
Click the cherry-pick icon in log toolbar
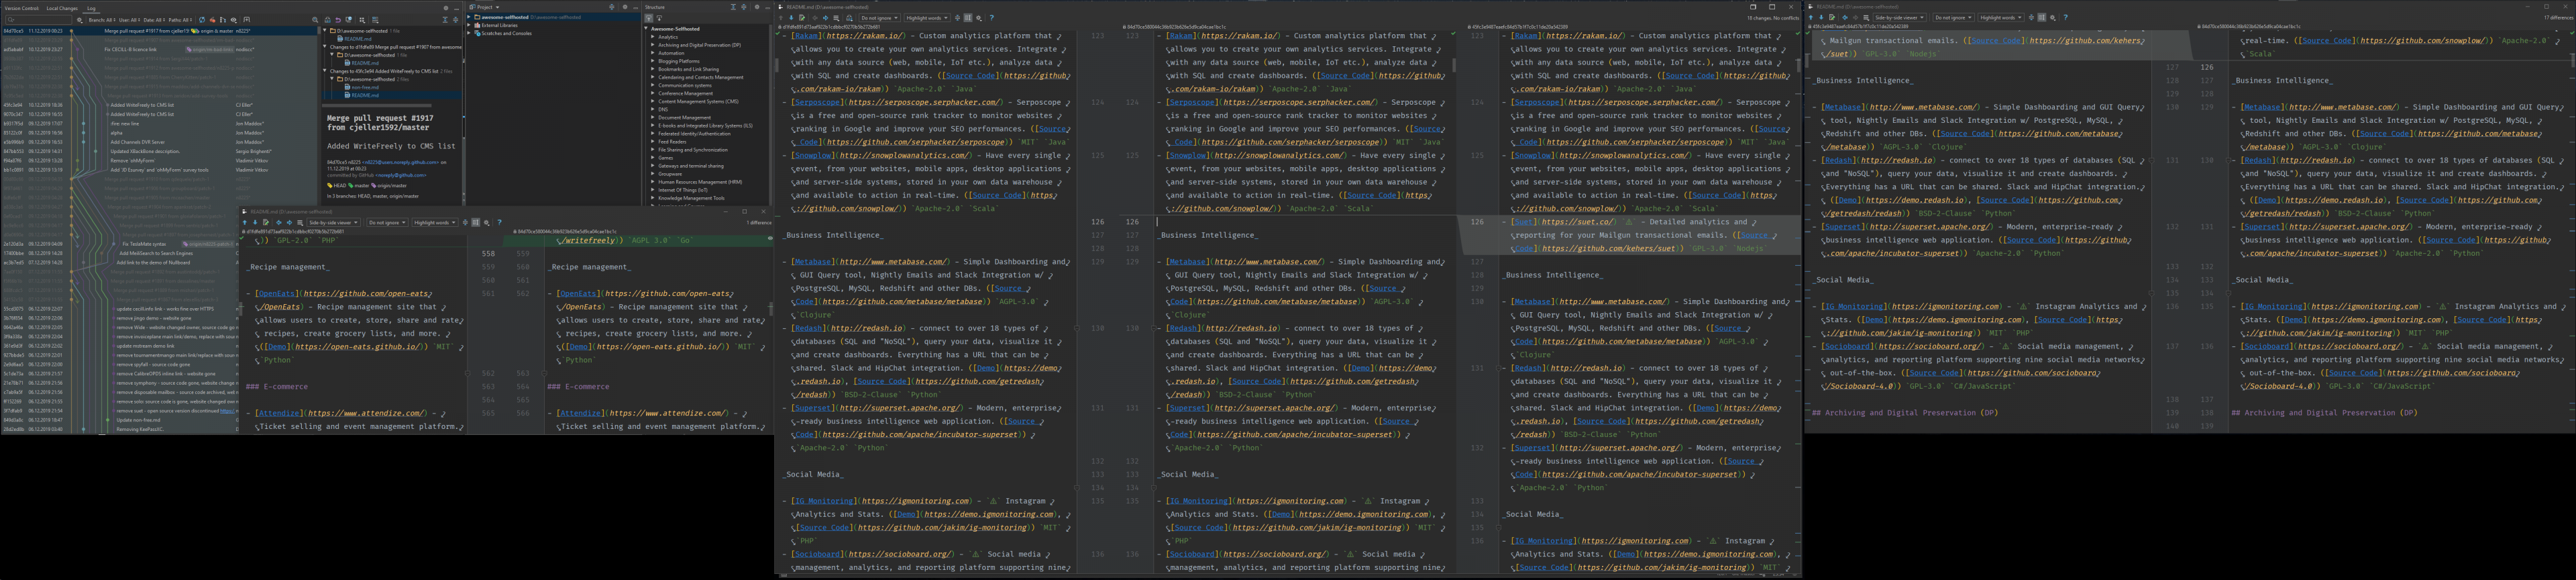(213, 20)
